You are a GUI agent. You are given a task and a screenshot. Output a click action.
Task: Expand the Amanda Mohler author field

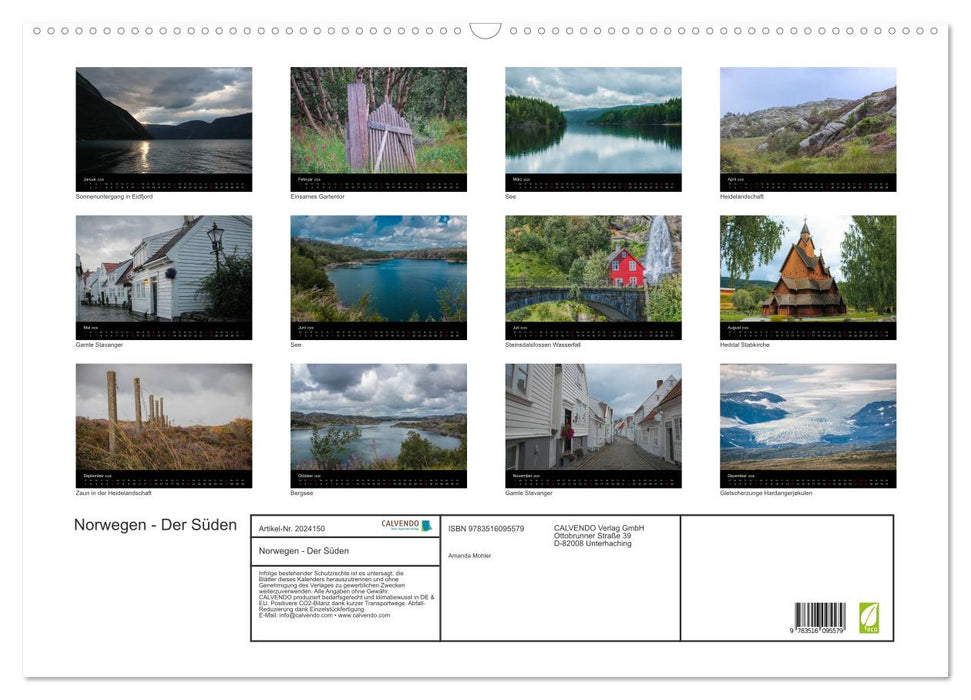tap(469, 555)
